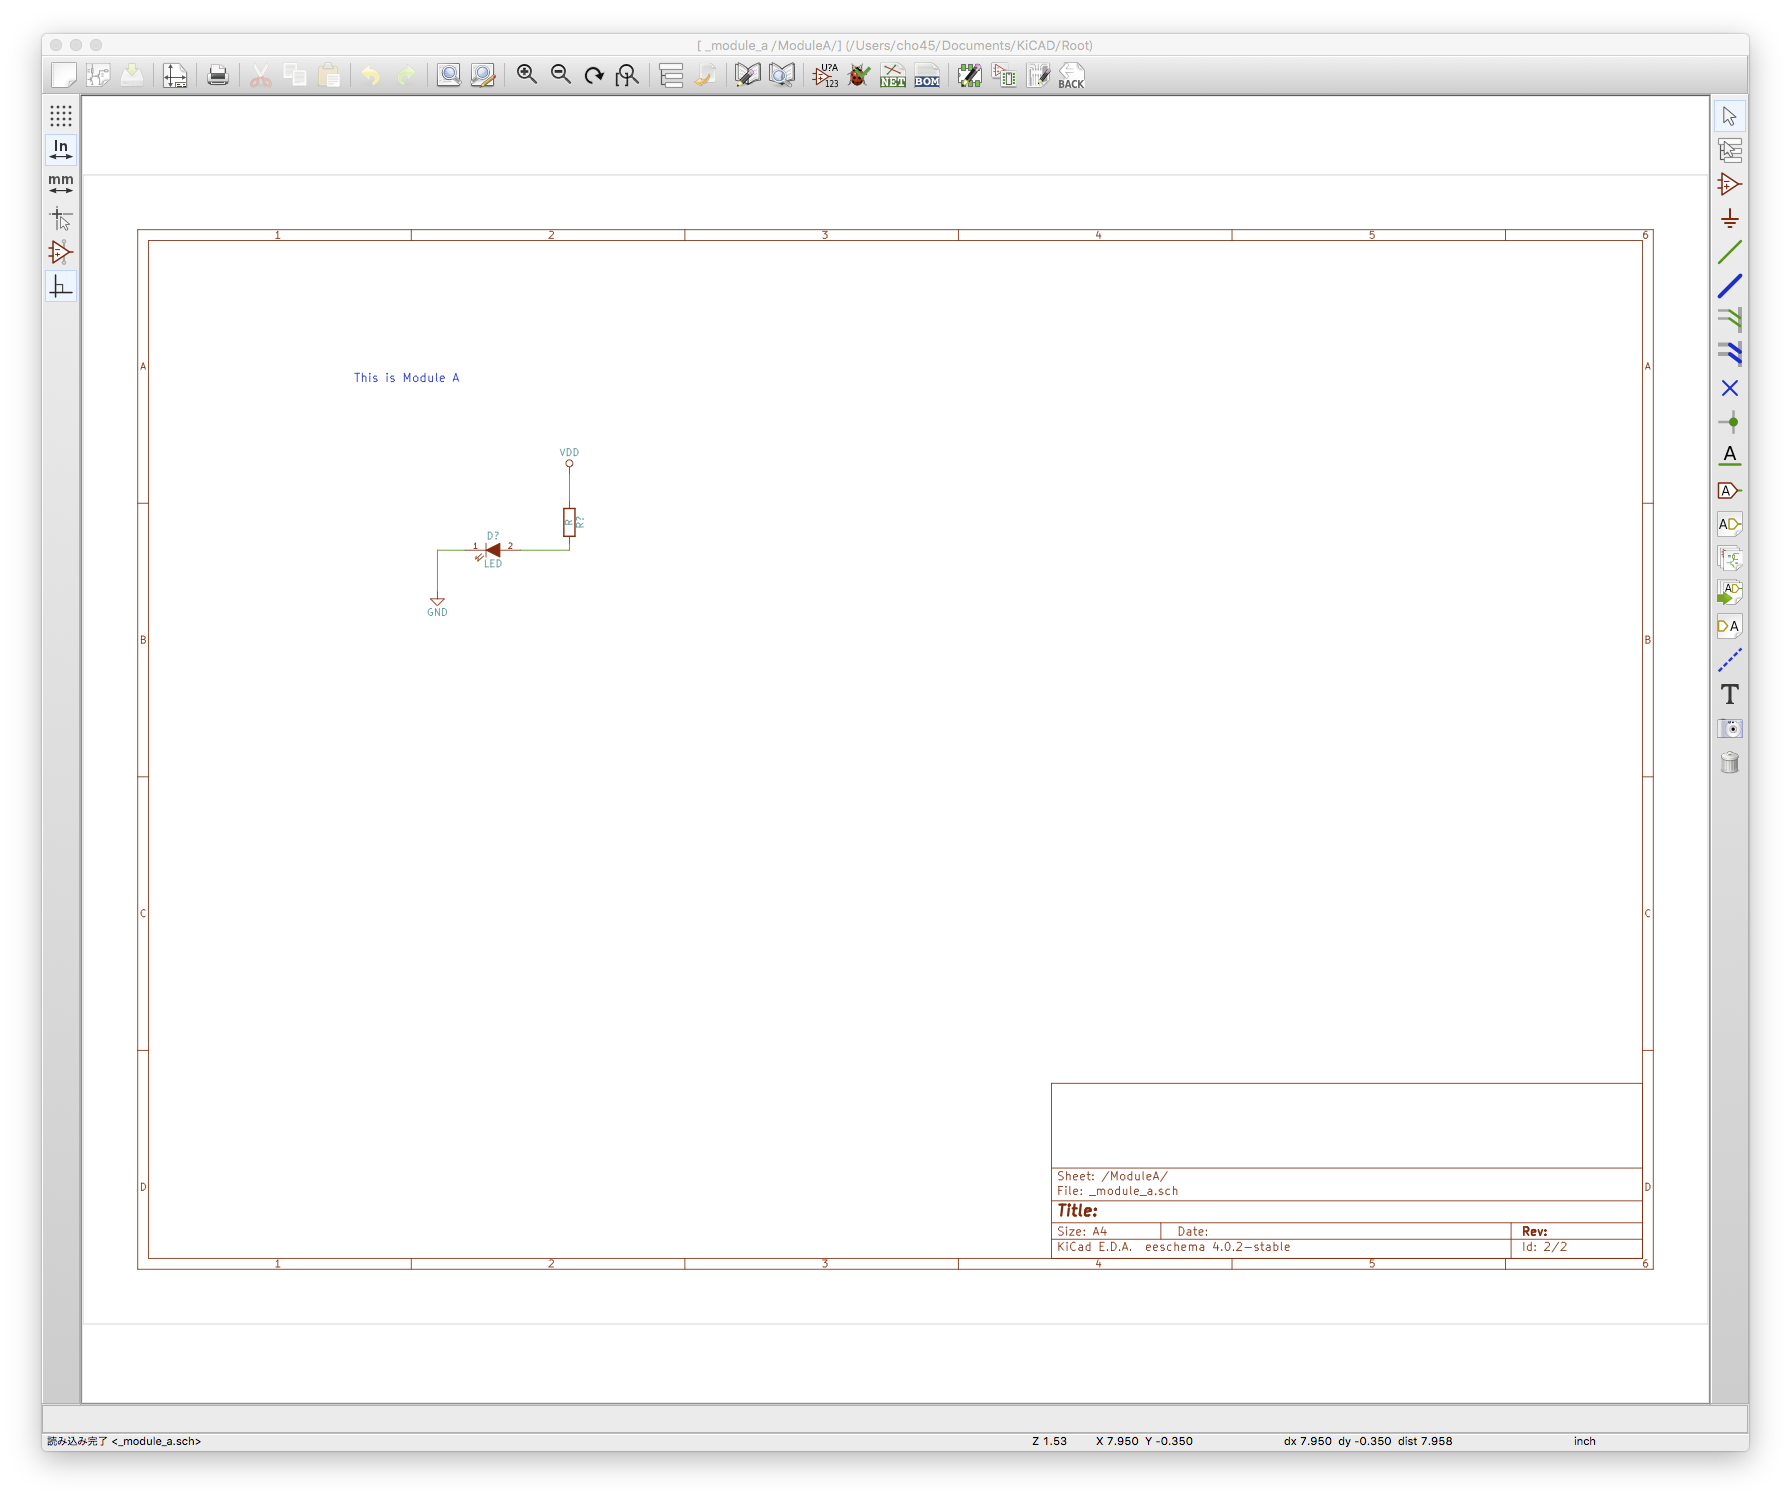Select the Place wire tool

(1729, 252)
